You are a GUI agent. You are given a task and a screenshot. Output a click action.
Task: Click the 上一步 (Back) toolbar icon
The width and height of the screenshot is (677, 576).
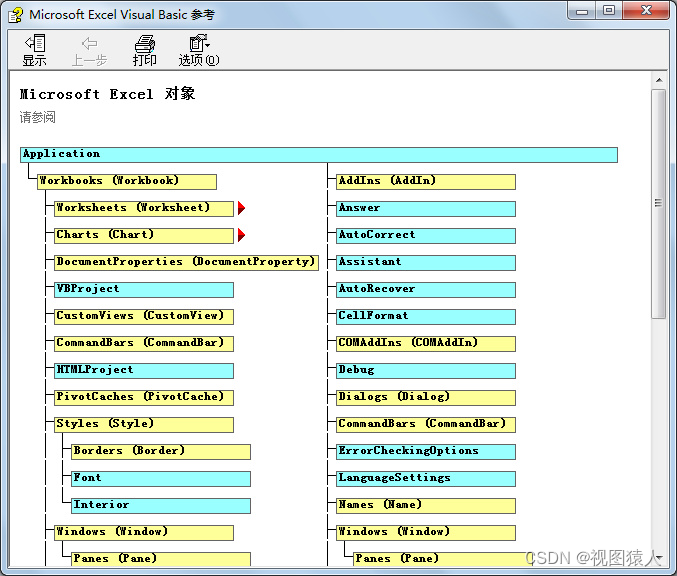[x=89, y=51]
